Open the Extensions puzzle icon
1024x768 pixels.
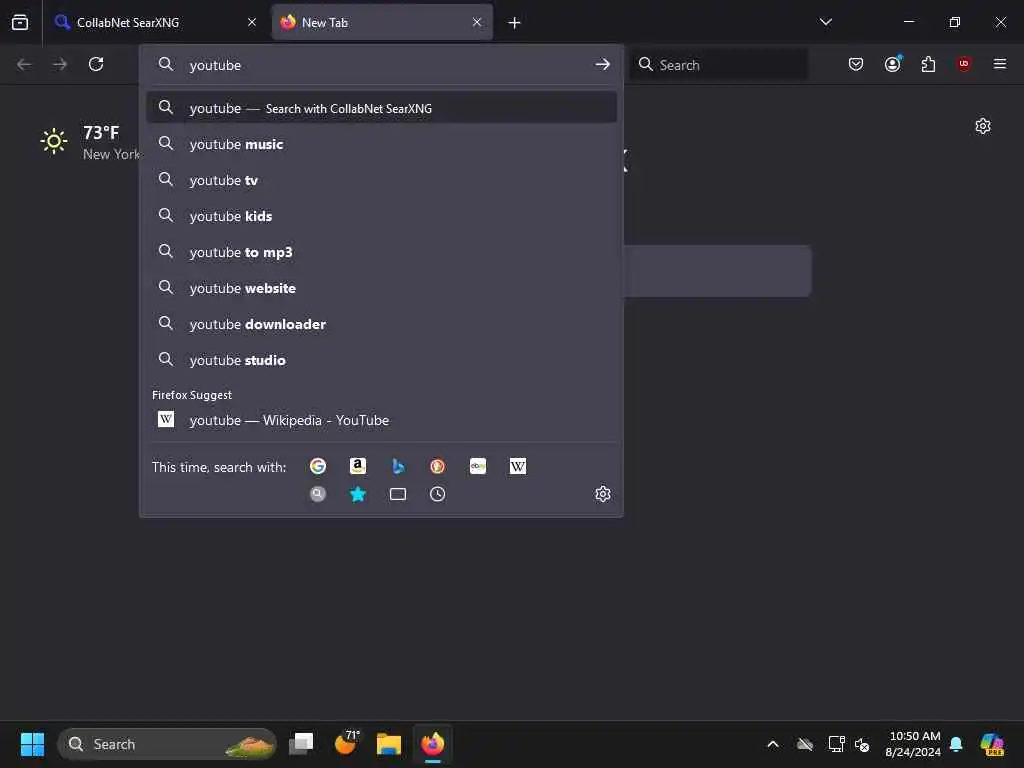pyautogui.click(x=928, y=64)
